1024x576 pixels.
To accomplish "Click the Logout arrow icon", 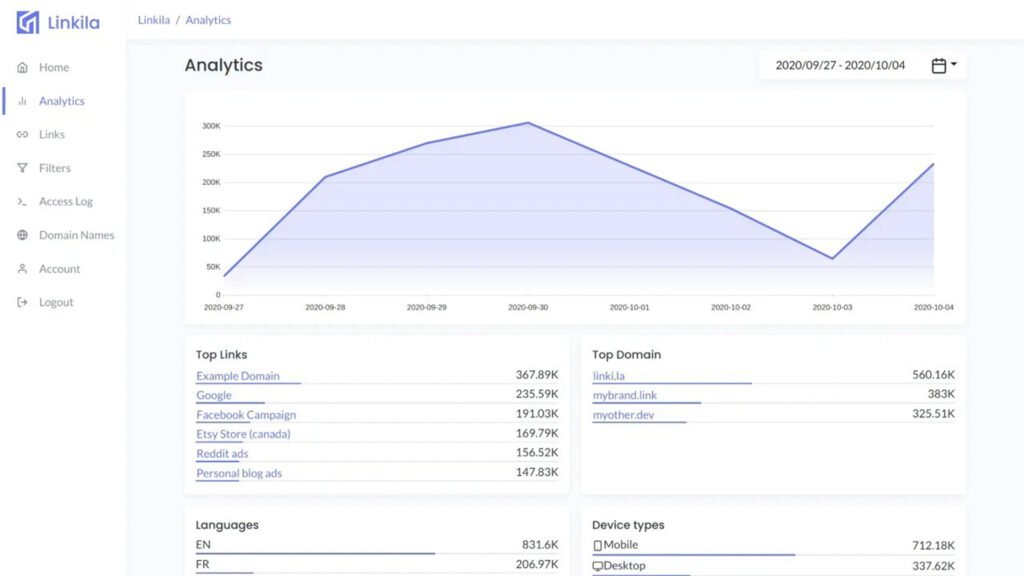I will [22, 302].
